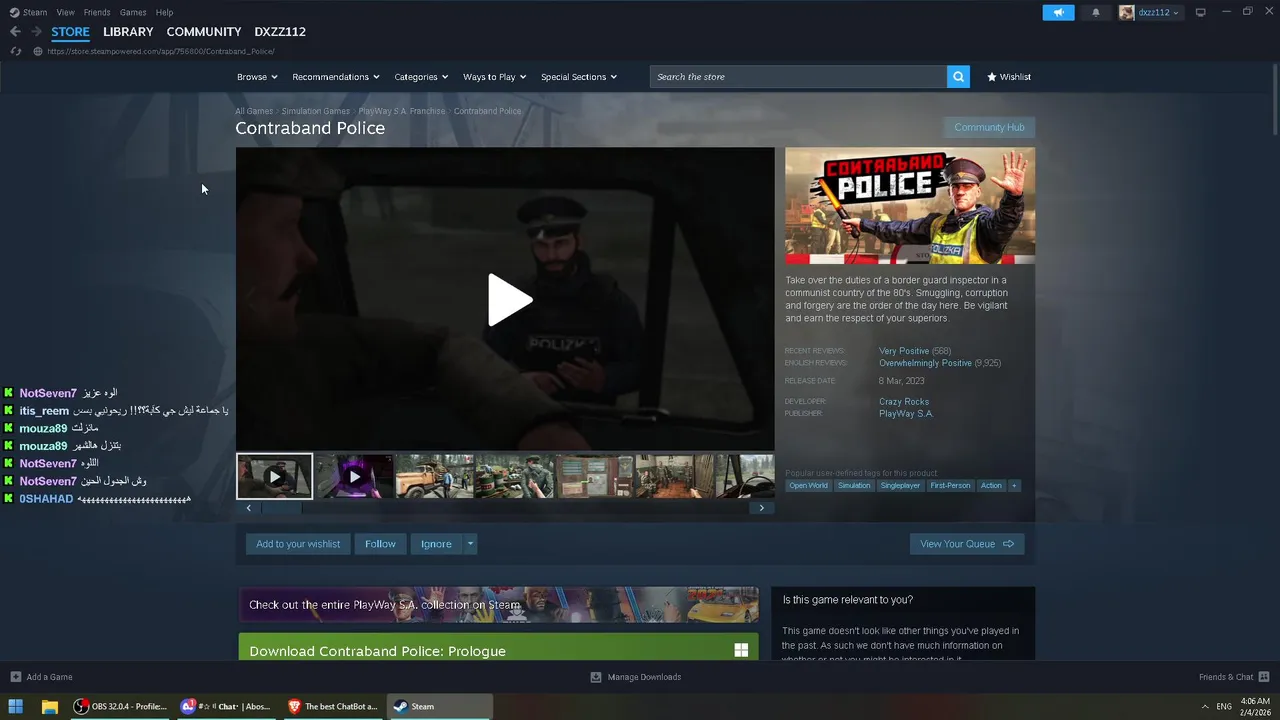Open the PlayWay S.A. collection banner
This screenshot has width=1280, height=720.
[x=498, y=604]
